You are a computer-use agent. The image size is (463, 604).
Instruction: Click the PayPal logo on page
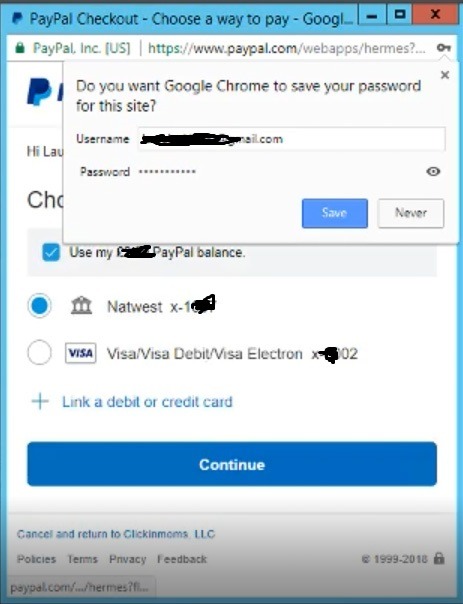(44, 92)
